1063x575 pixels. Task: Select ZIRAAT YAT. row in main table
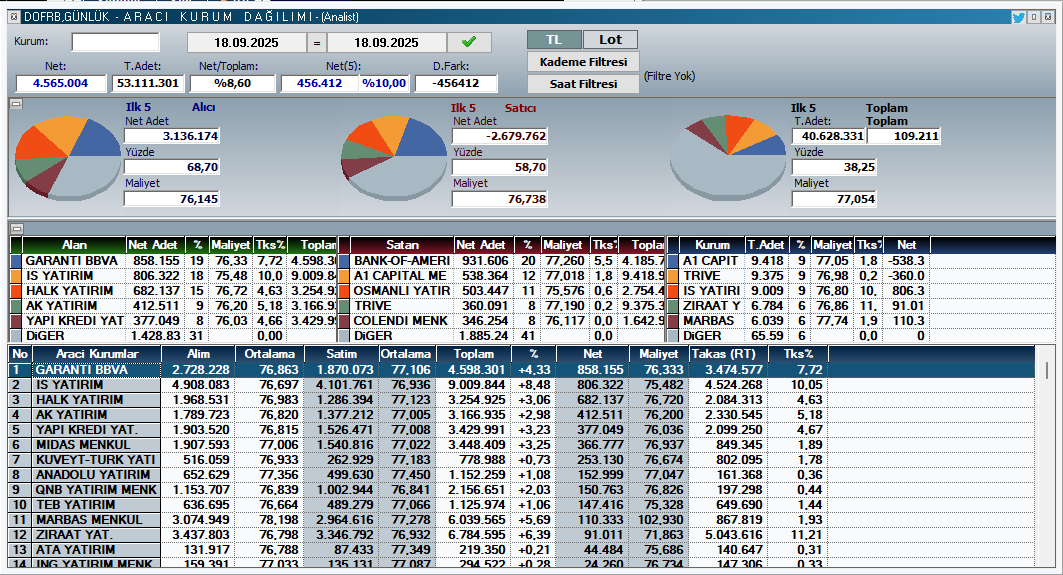pos(521,534)
